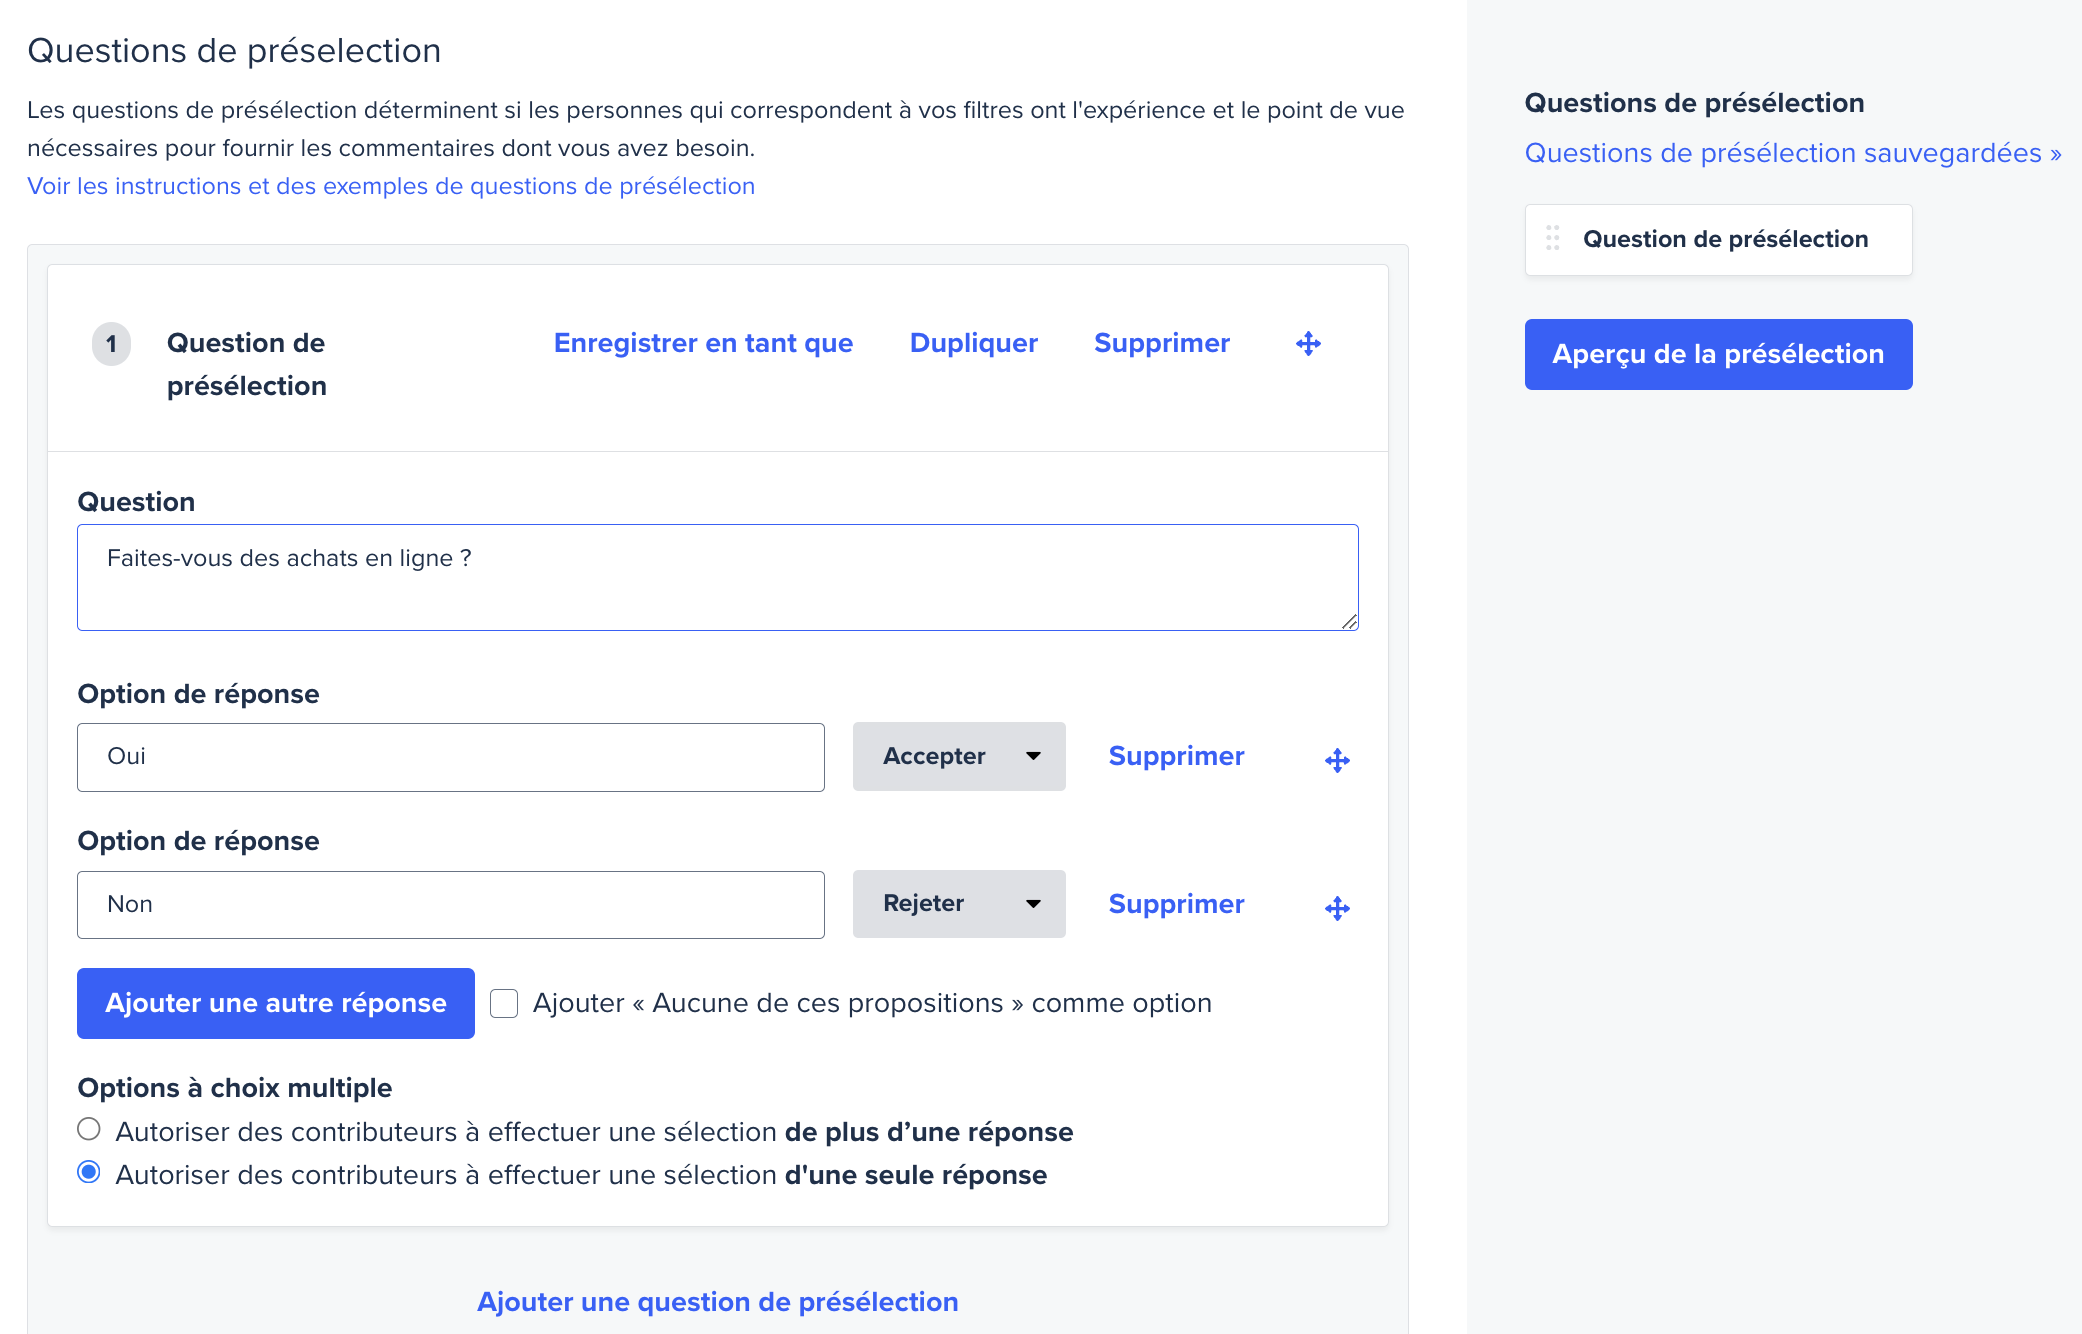Click the move icon beside the Oui answer

pyautogui.click(x=1337, y=761)
